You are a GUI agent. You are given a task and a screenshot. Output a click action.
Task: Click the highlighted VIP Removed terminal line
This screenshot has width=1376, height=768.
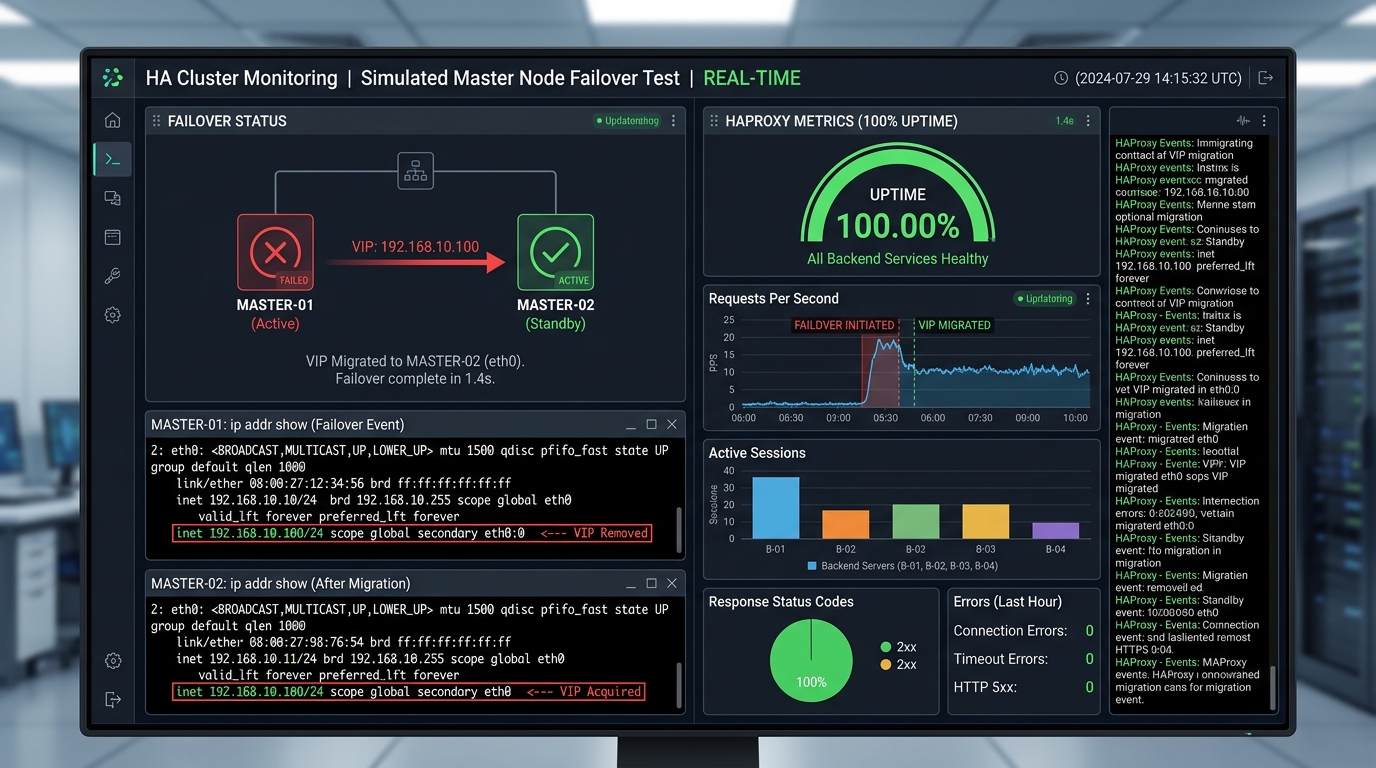pyautogui.click(x=412, y=533)
